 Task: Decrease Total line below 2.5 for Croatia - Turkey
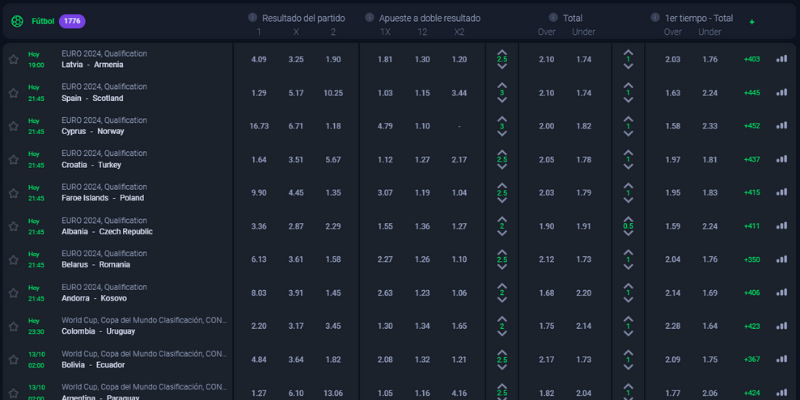pos(502,167)
